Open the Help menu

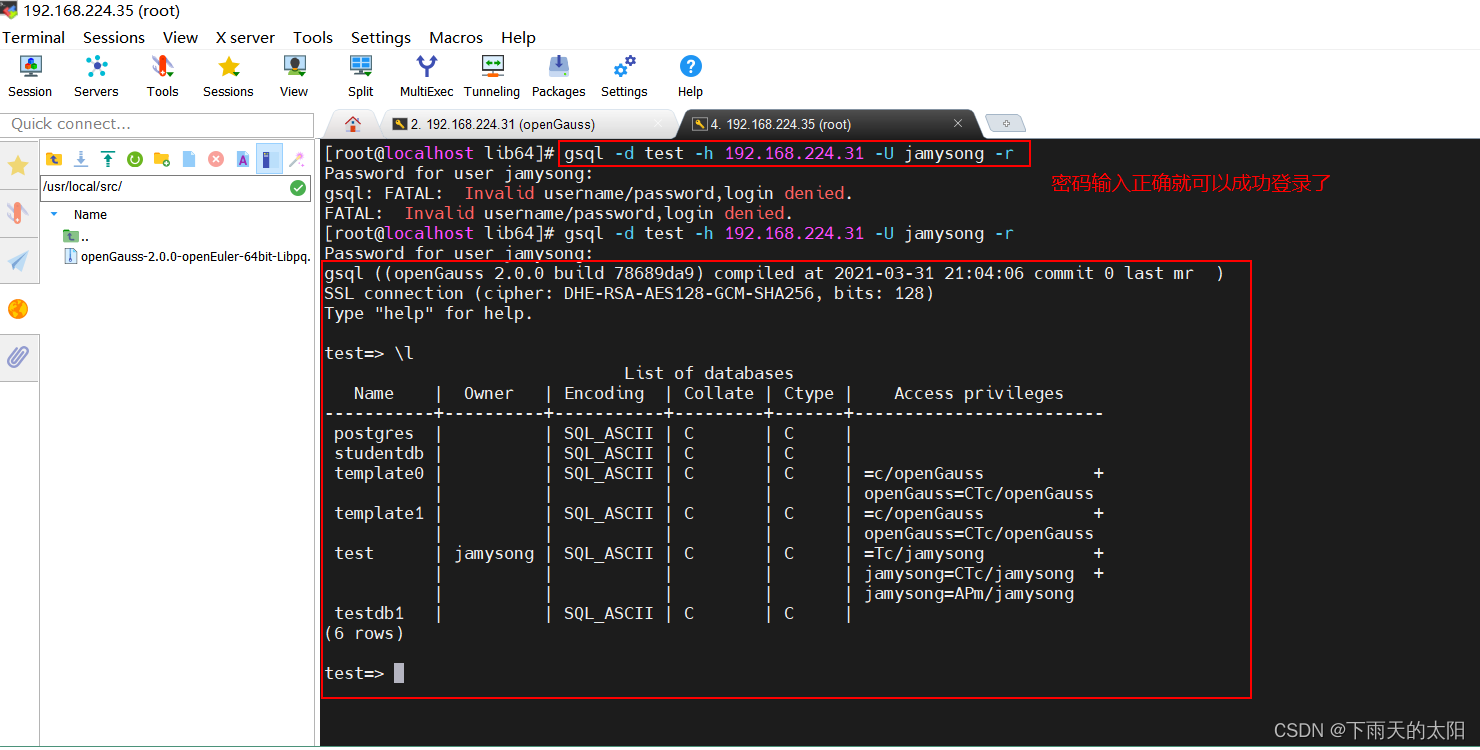(518, 37)
